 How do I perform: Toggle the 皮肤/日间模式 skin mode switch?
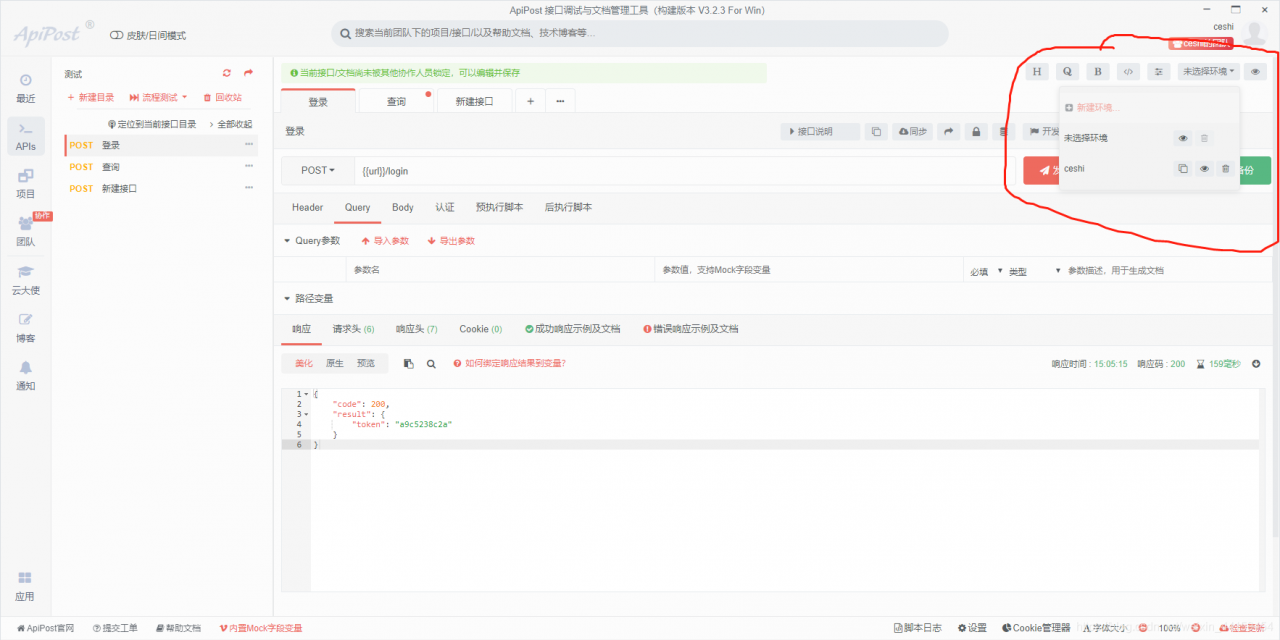pyautogui.click(x=115, y=35)
